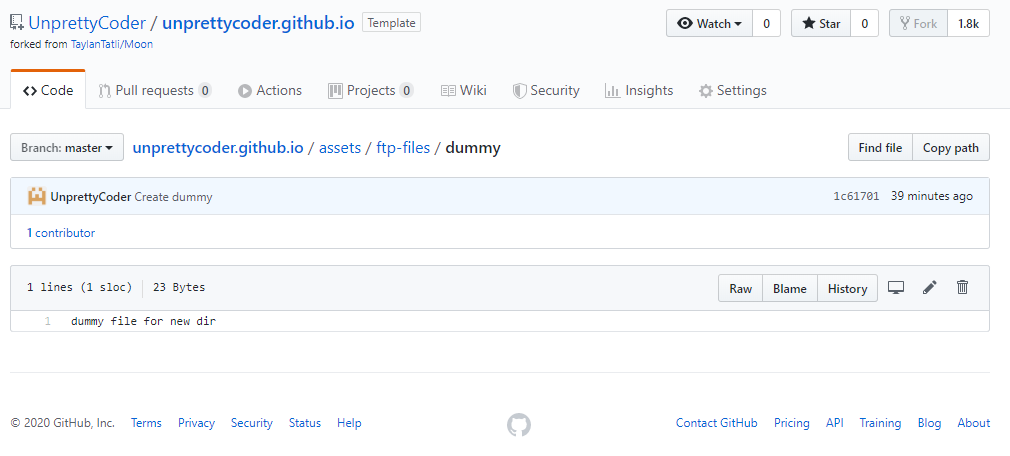Open the Settings gear tab
Viewport: 1010px width, 456px height.
[x=733, y=91]
